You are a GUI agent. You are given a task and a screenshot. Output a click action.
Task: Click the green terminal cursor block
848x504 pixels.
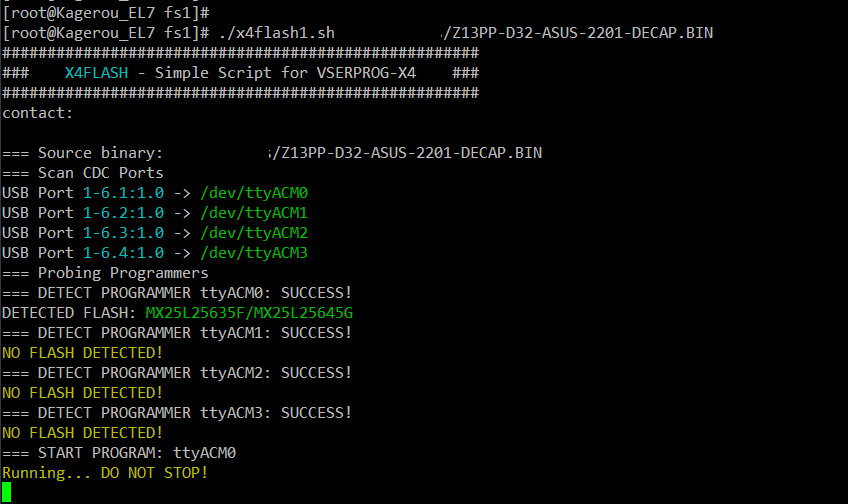pos(6,492)
